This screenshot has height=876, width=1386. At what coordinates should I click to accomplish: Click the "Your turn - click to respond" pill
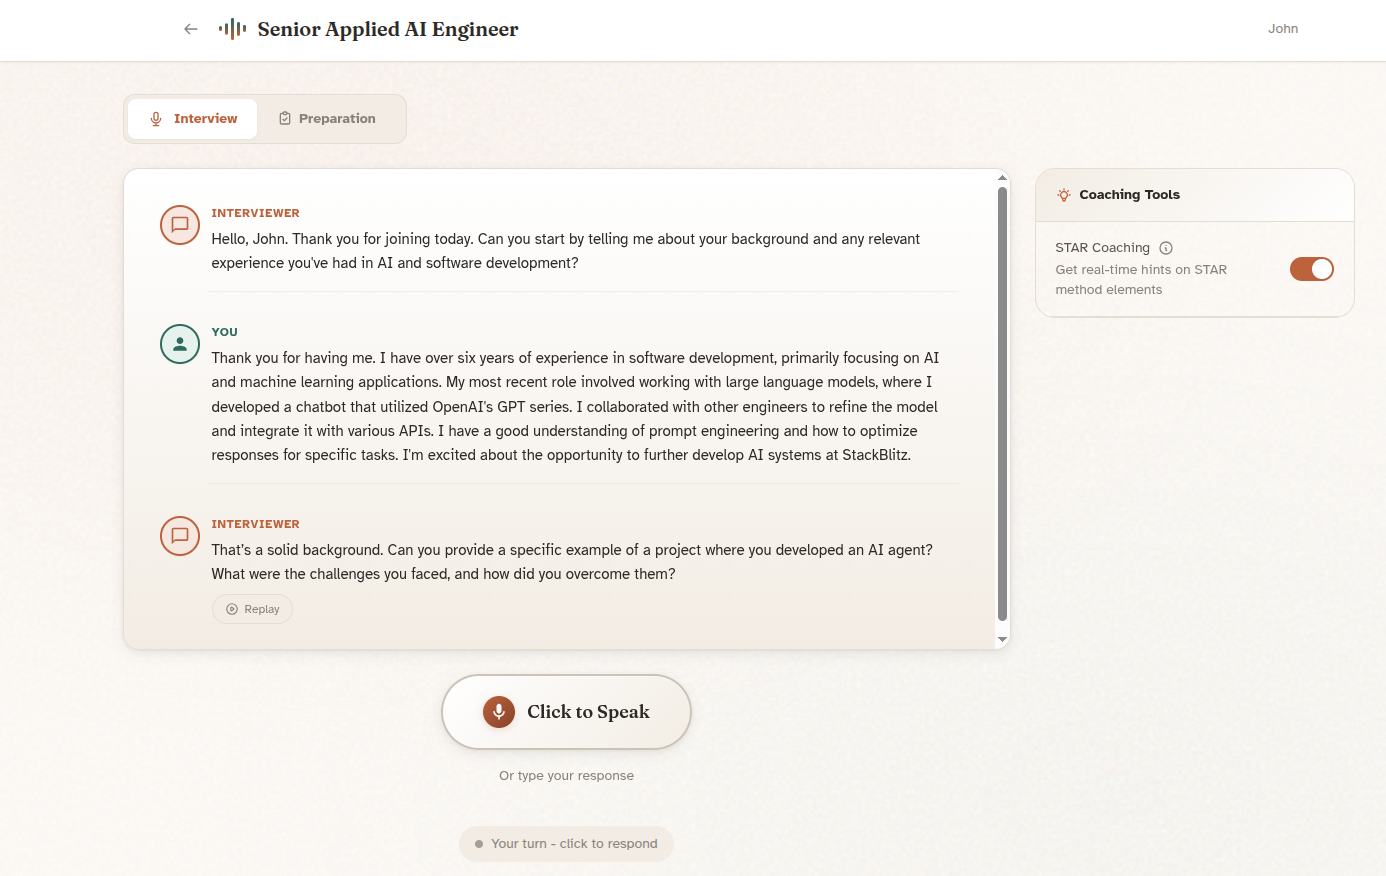pos(566,844)
